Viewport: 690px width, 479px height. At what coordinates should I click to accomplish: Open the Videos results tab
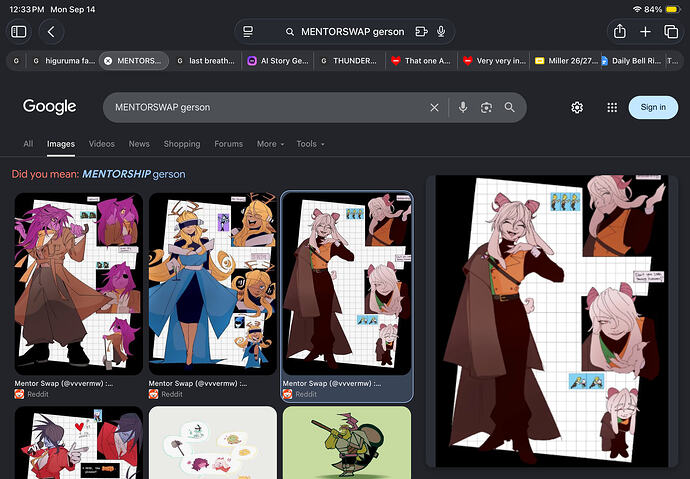pyautogui.click(x=102, y=144)
